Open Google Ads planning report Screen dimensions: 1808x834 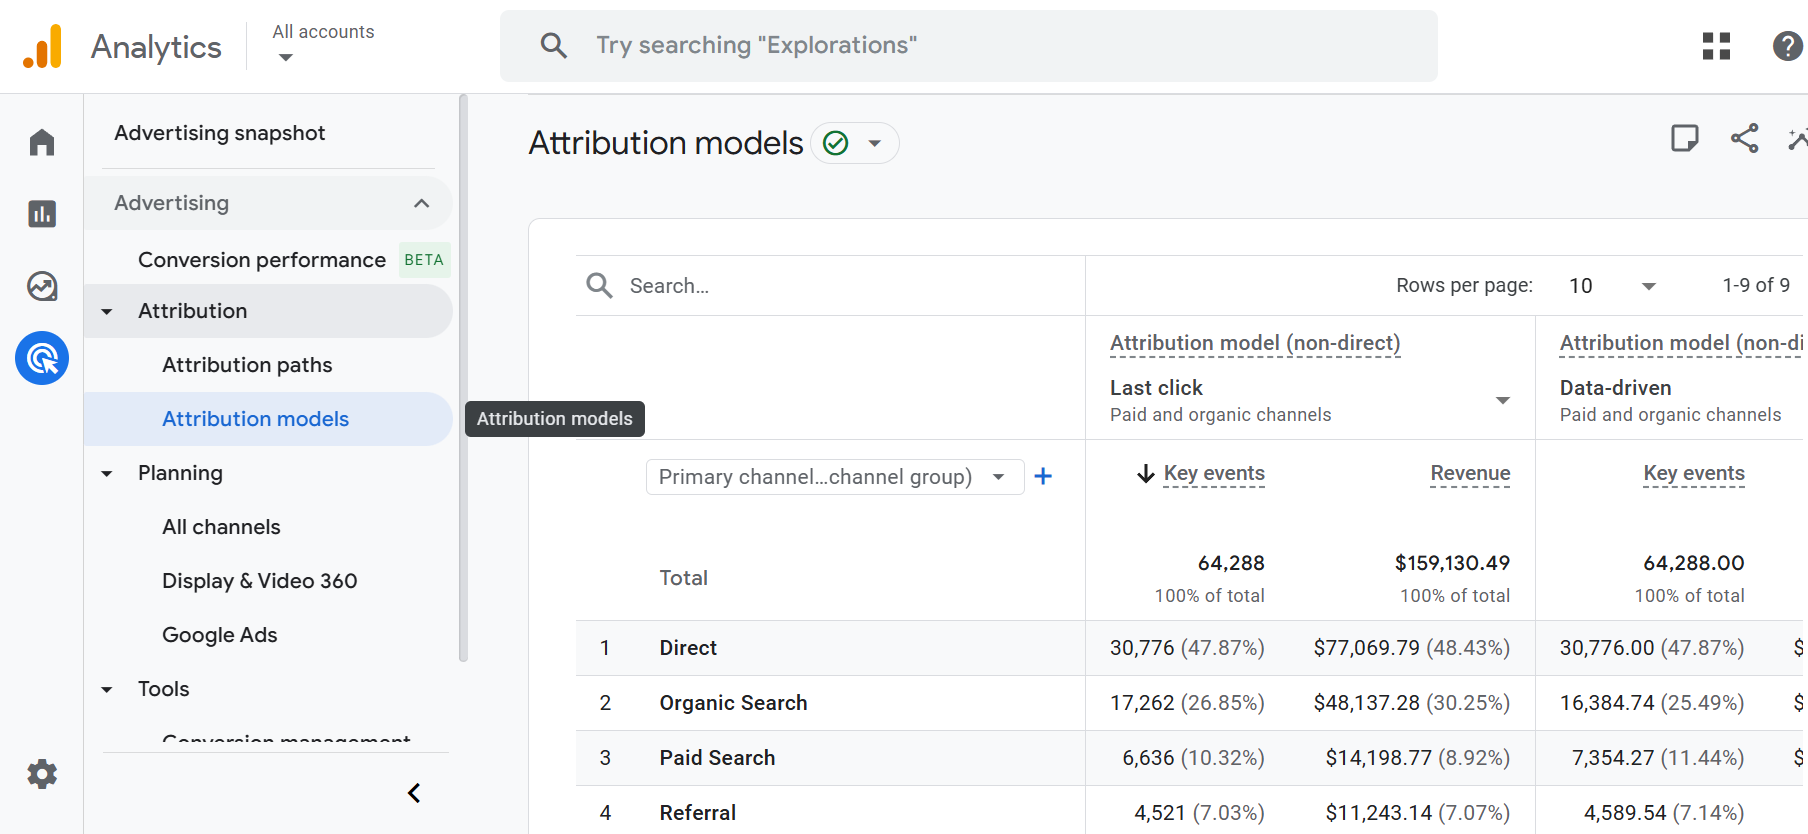click(x=219, y=635)
